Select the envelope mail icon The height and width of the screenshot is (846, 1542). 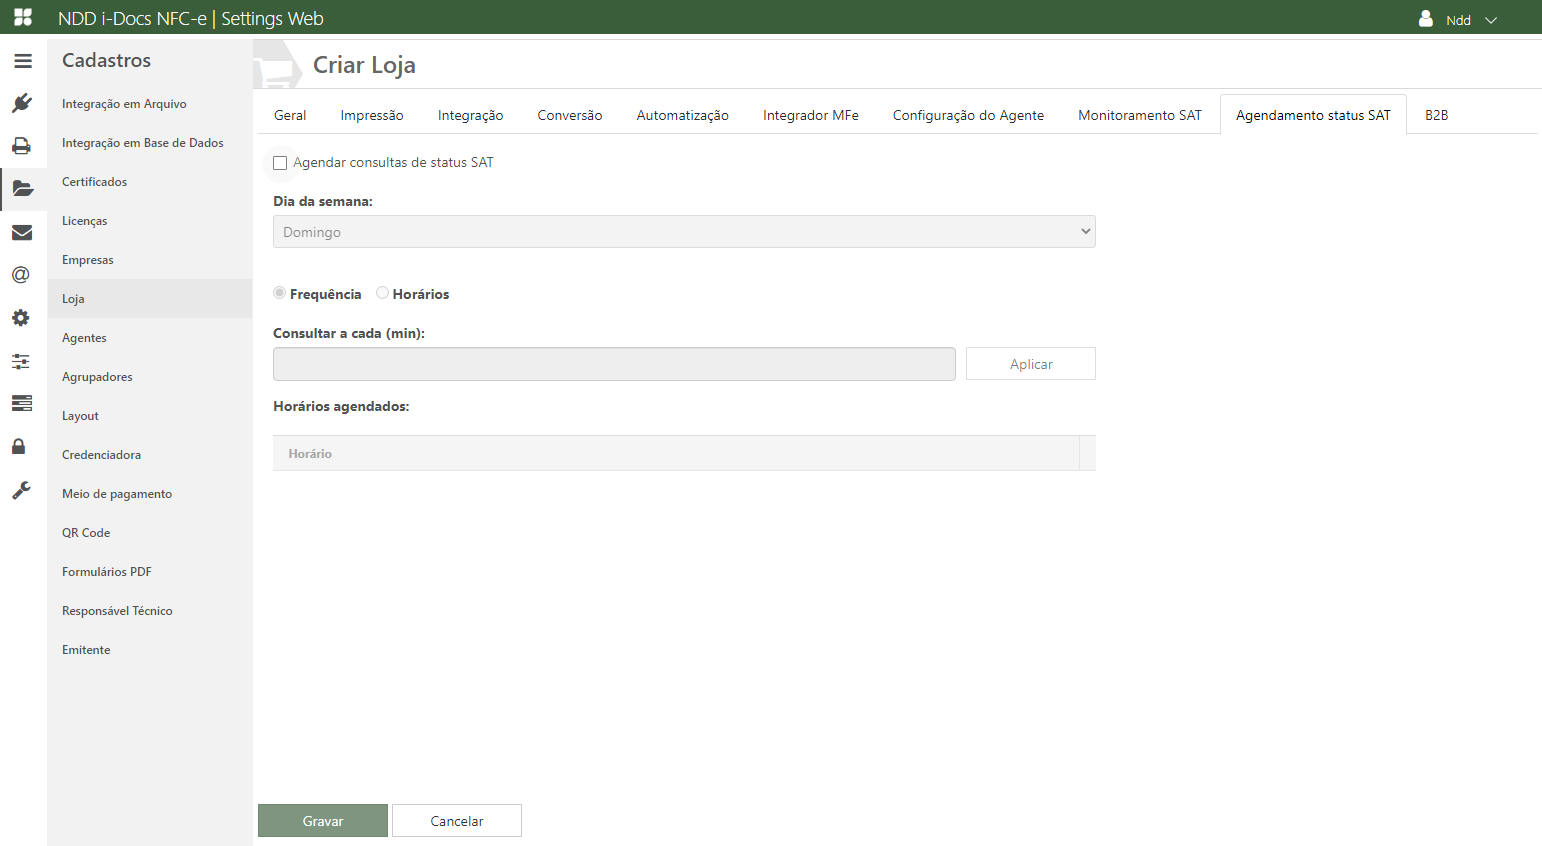tap(22, 233)
